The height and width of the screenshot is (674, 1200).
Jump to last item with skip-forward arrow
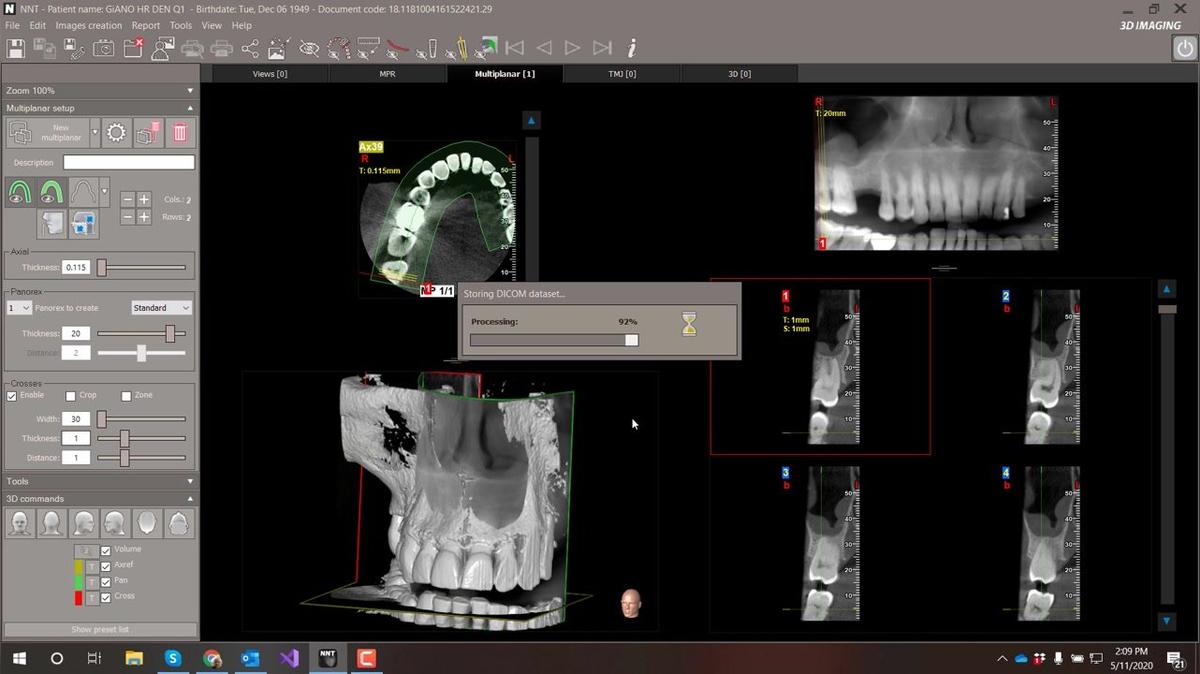pyautogui.click(x=602, y=47)
